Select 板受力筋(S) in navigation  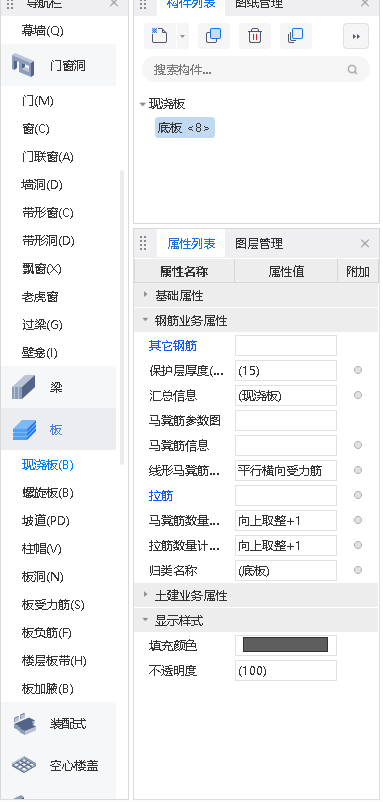(53, 605)
